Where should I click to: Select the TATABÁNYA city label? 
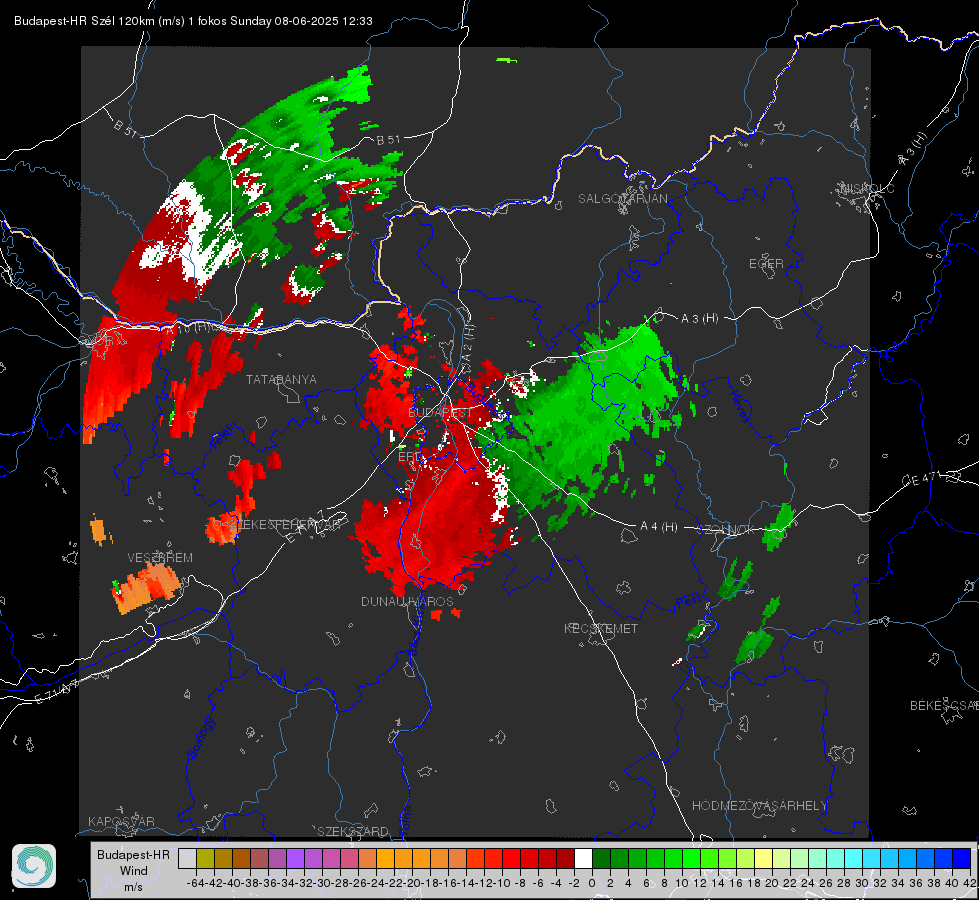point(281,379)
